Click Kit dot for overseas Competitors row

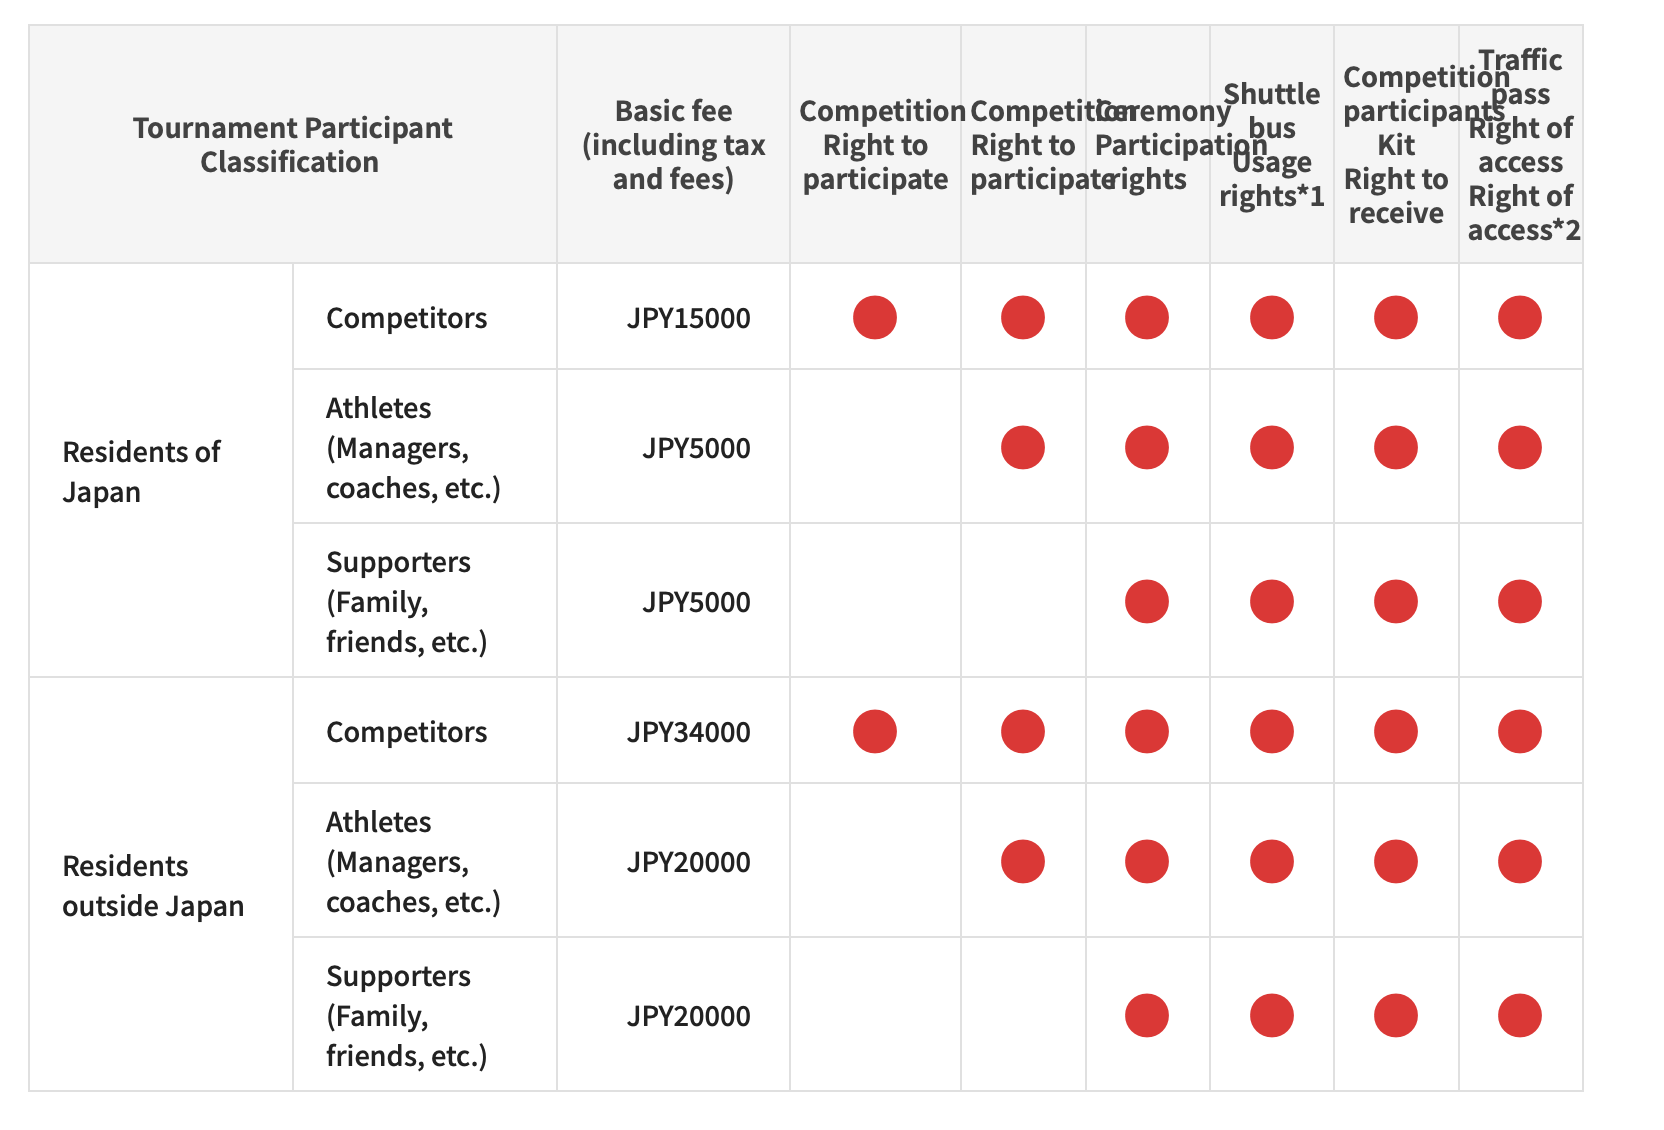coord(1395,732)
